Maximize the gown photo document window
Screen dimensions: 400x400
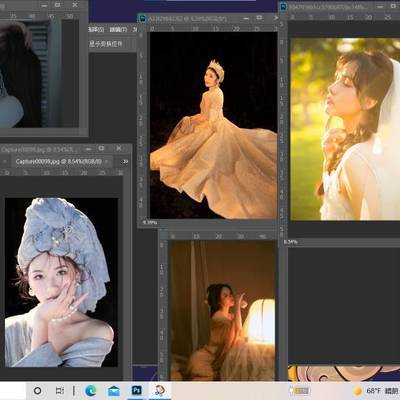tap(259, 18)
